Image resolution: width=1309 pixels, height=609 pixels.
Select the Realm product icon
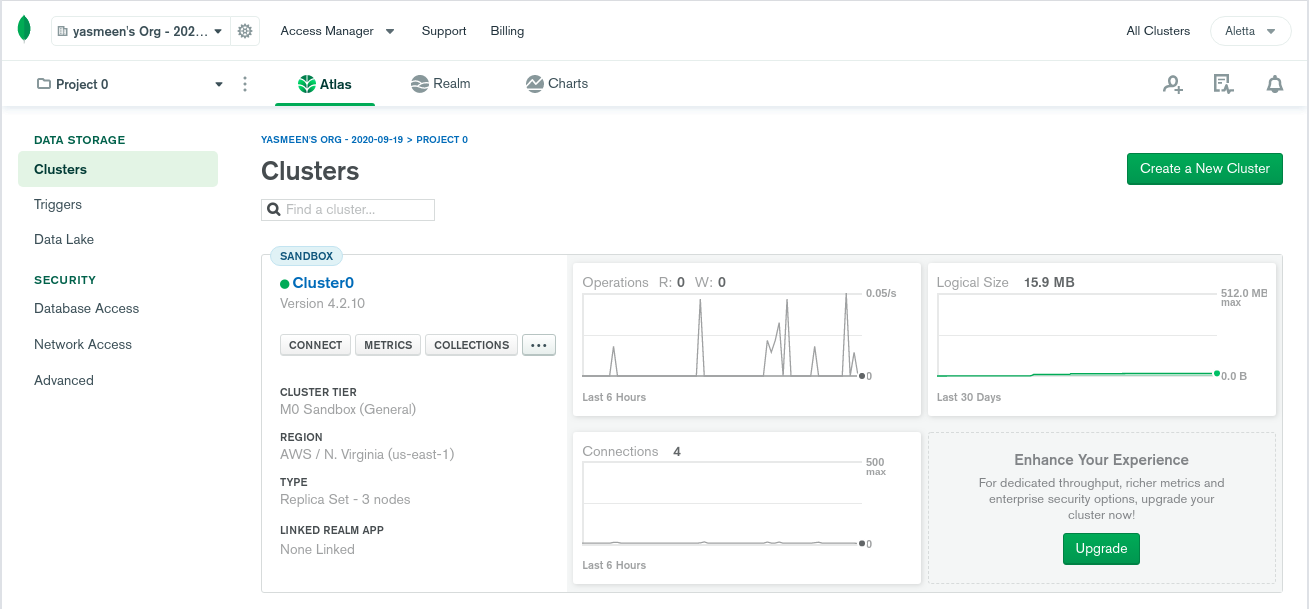(x=419, y=83)
